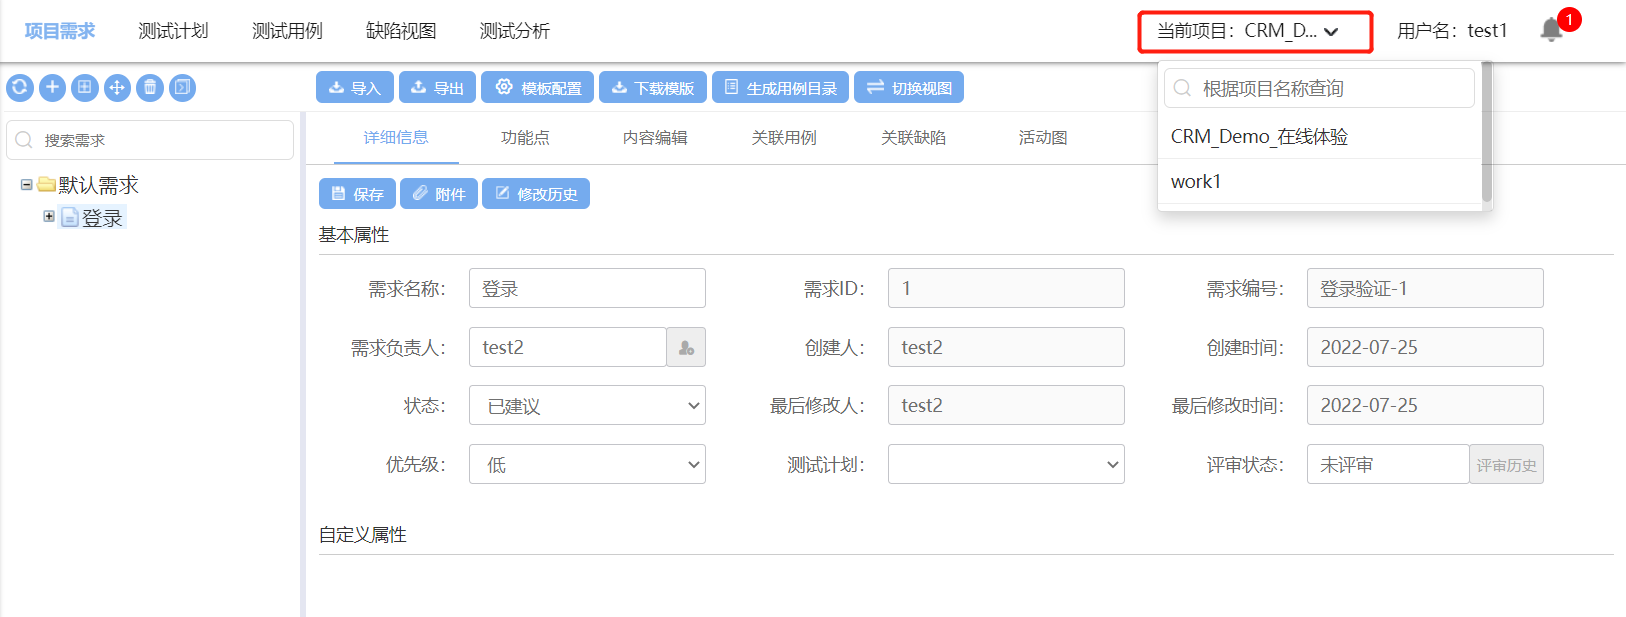Collapse the 默认需求 folder node
Image resolution: width=1626 pixels, height=617 pixels.
(x=27, y=185)
